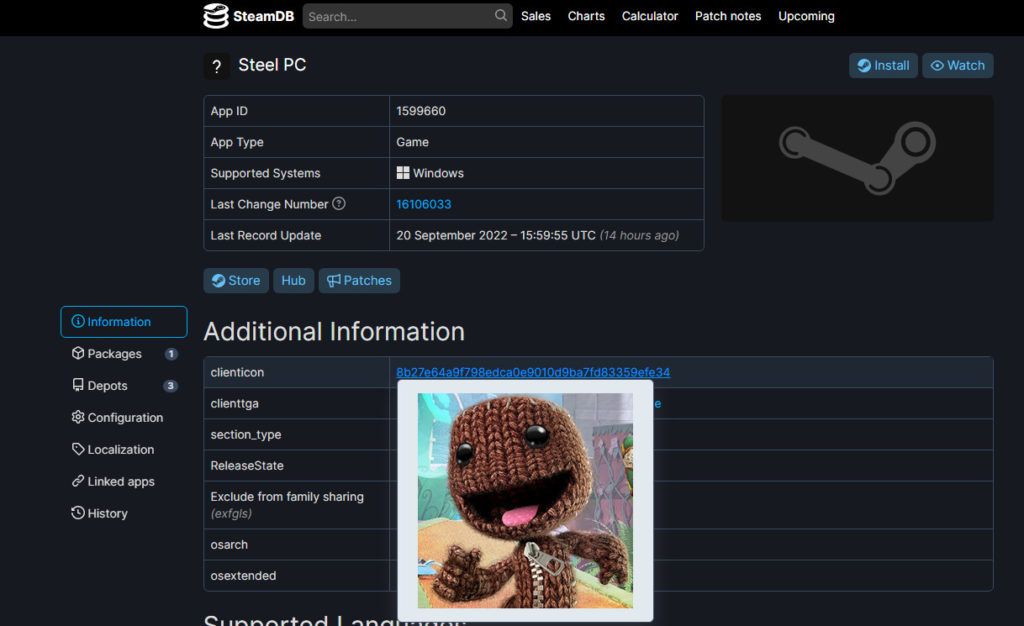1024x626 pixels.
Task: Click the Windows logo icon
Action: click(x=403, y=173)
